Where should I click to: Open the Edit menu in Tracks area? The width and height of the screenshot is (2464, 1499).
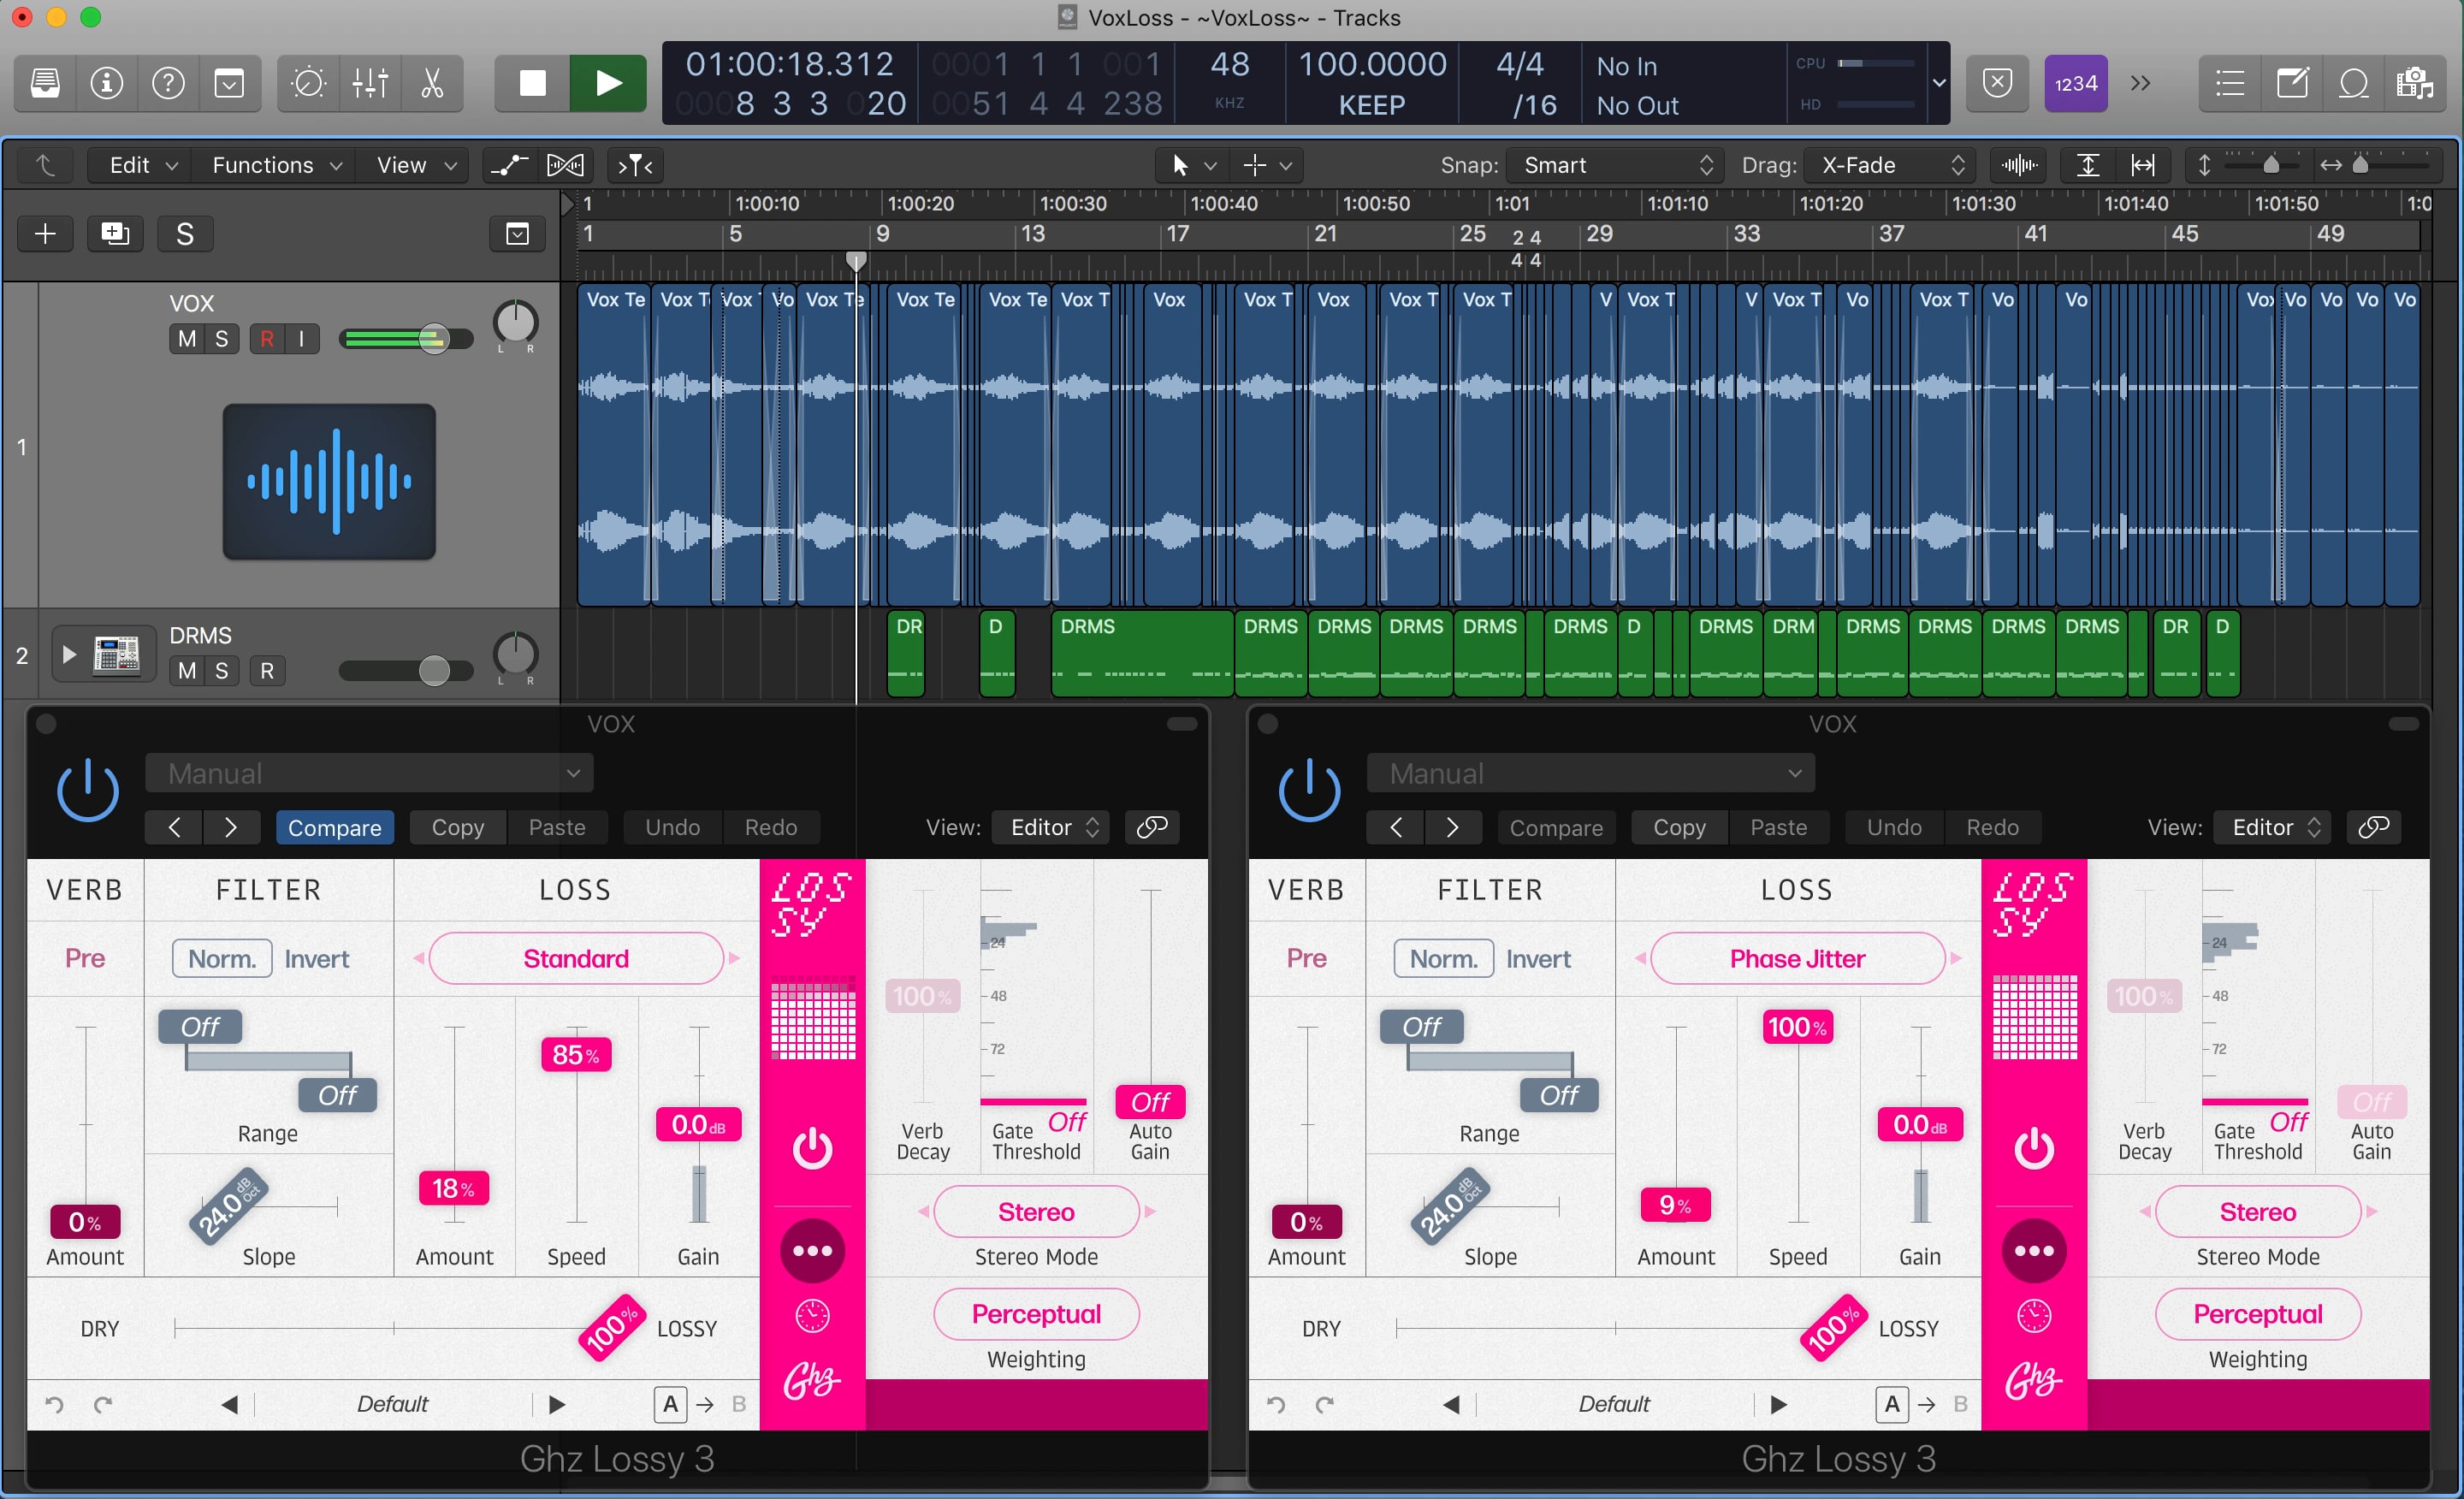point(142,165)
